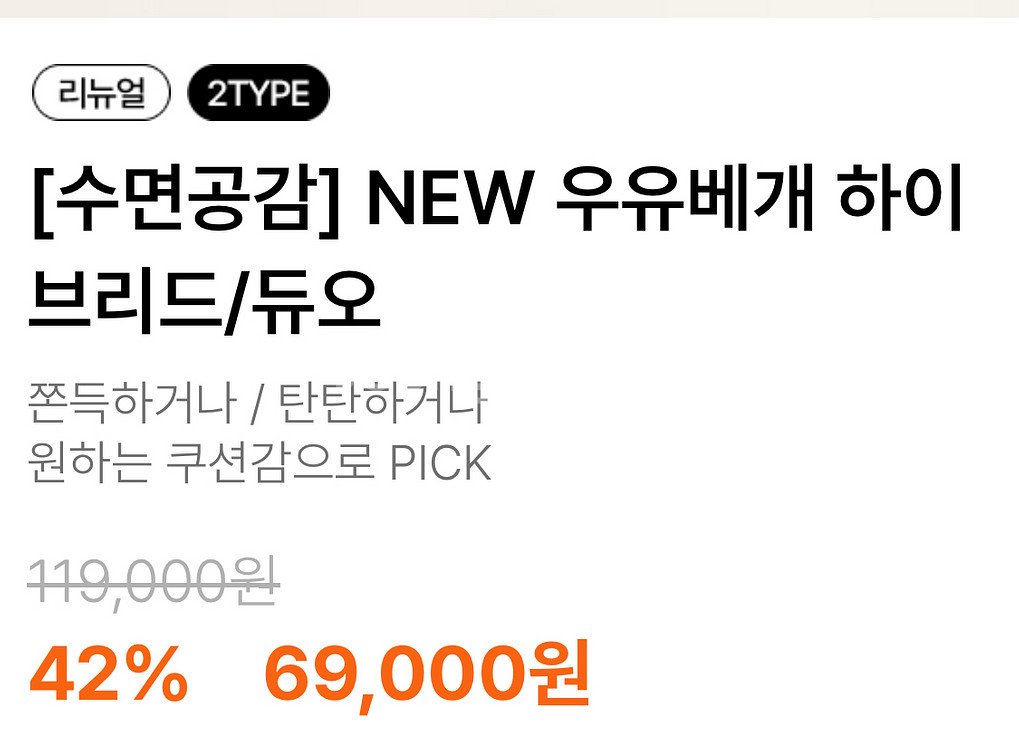Open the [수면공감] brand tag in title
The width and height of the screenshot is (1019, 750).
point(186,198)
